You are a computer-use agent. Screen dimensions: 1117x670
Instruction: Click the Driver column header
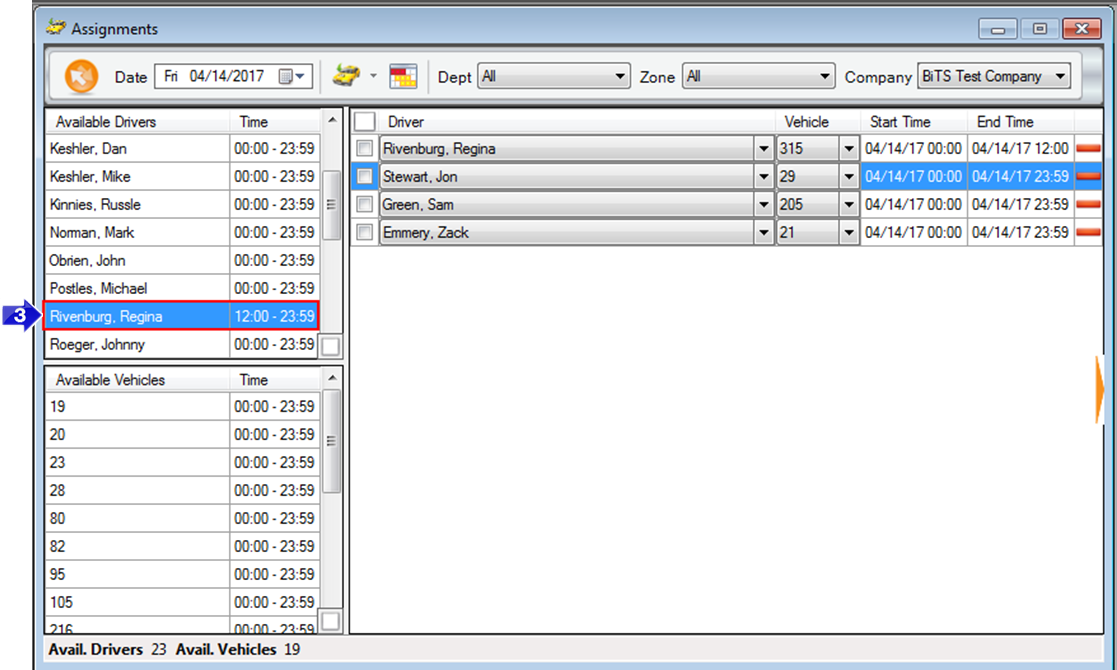(576, 122)
